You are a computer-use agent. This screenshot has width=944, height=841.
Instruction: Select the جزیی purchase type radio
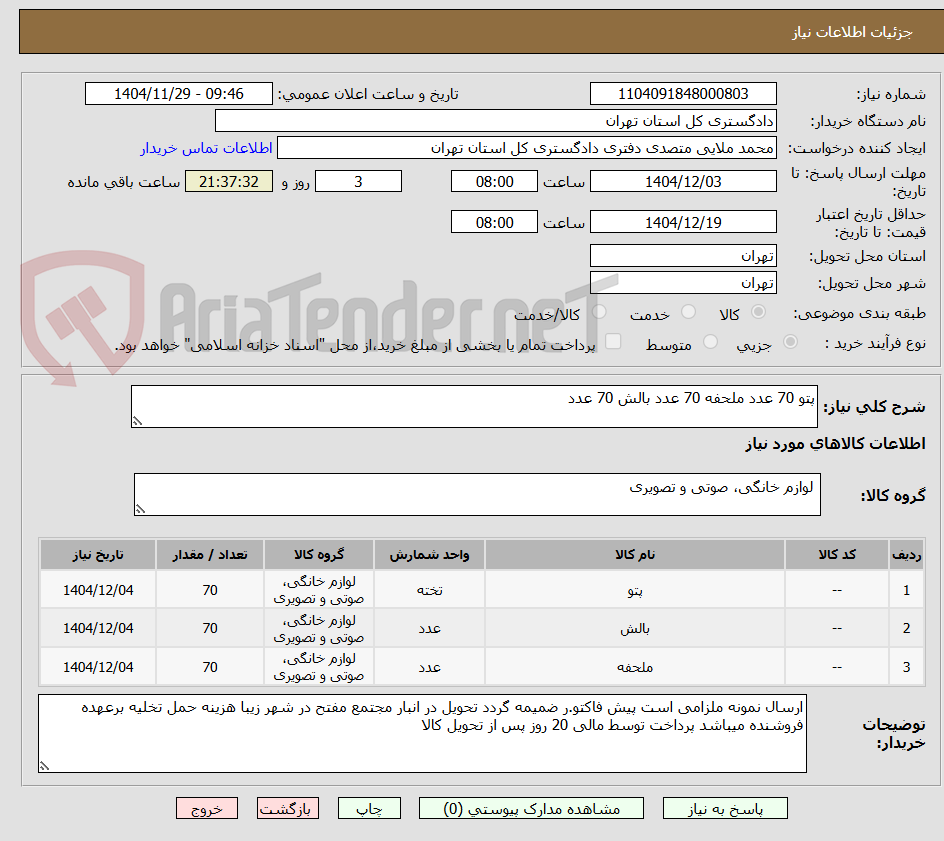tap(790, 342)
